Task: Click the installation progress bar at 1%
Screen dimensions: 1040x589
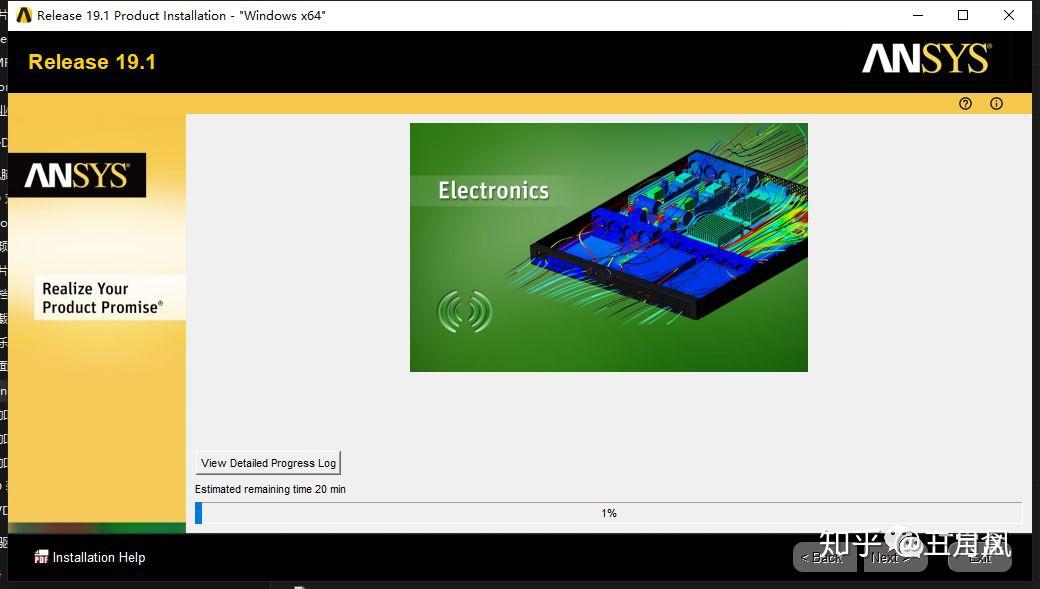Action: tap(608, 513)
